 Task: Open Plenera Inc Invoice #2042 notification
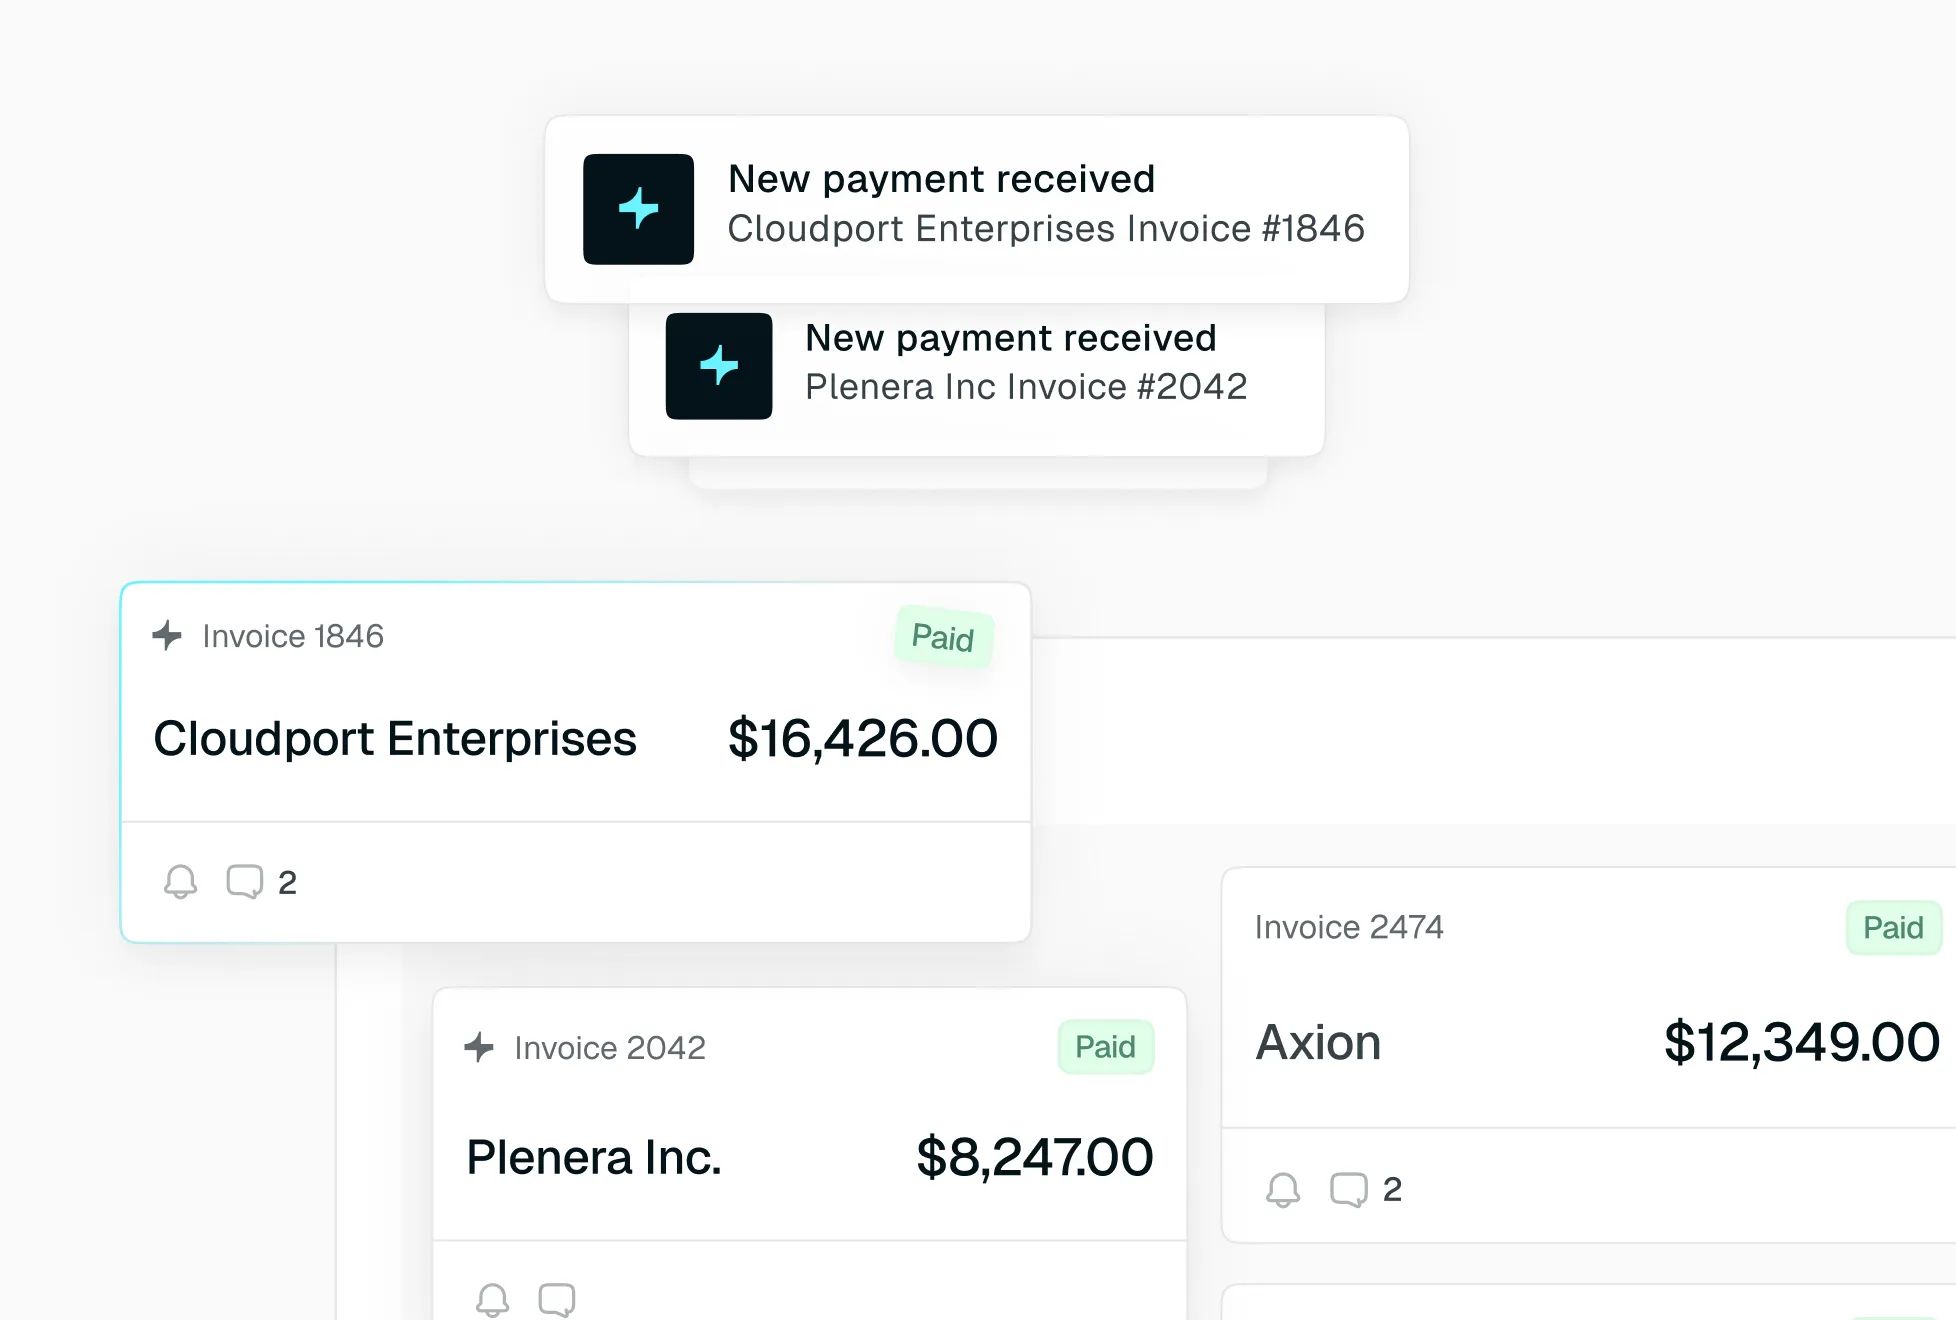(x=977, y=366)
